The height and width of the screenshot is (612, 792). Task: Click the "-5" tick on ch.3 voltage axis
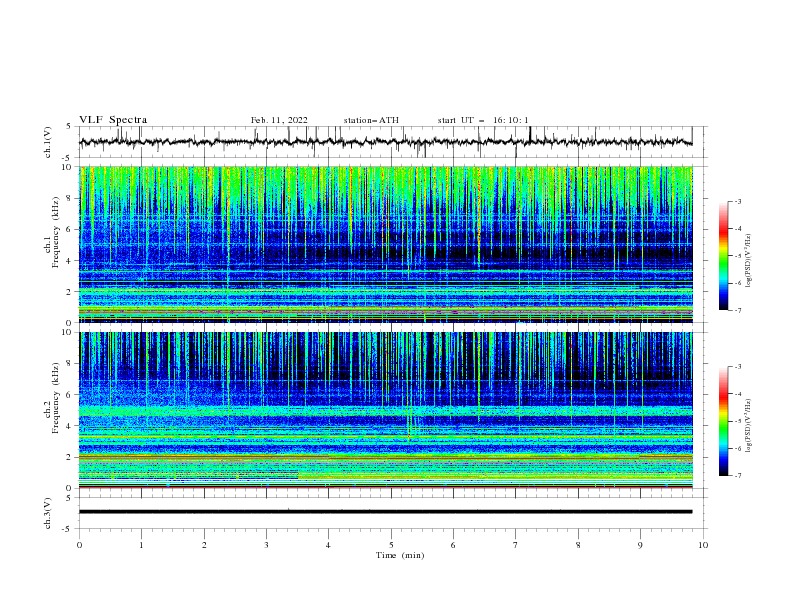click(68, 529)
